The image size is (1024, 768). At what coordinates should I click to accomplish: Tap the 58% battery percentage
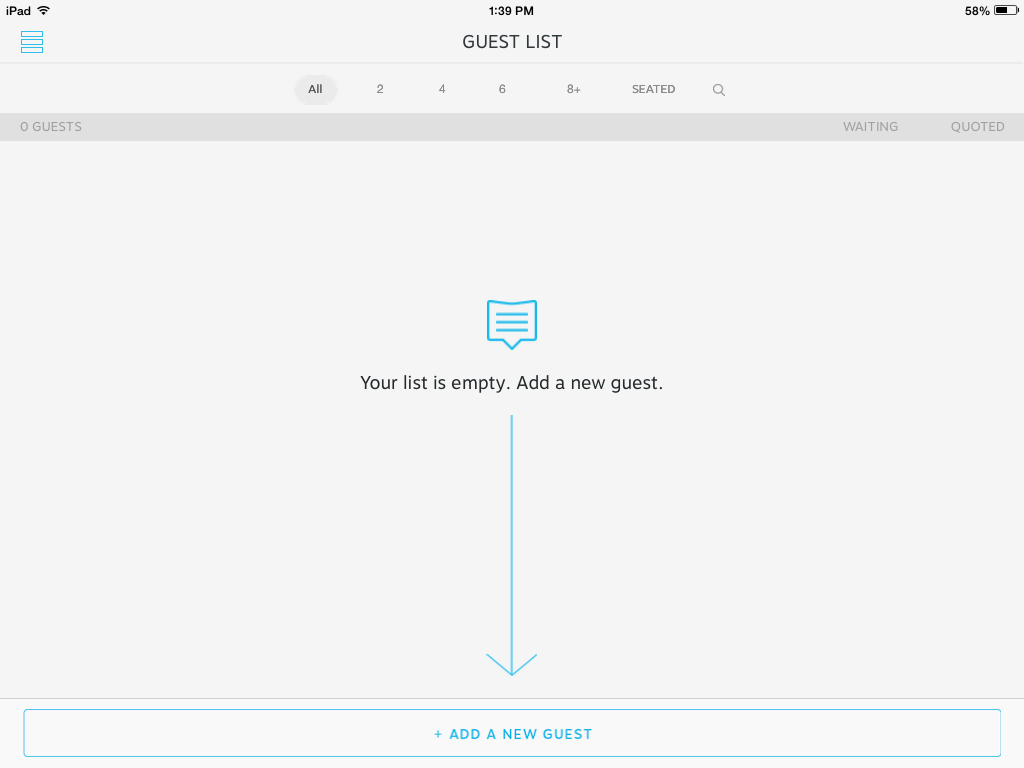977,11
